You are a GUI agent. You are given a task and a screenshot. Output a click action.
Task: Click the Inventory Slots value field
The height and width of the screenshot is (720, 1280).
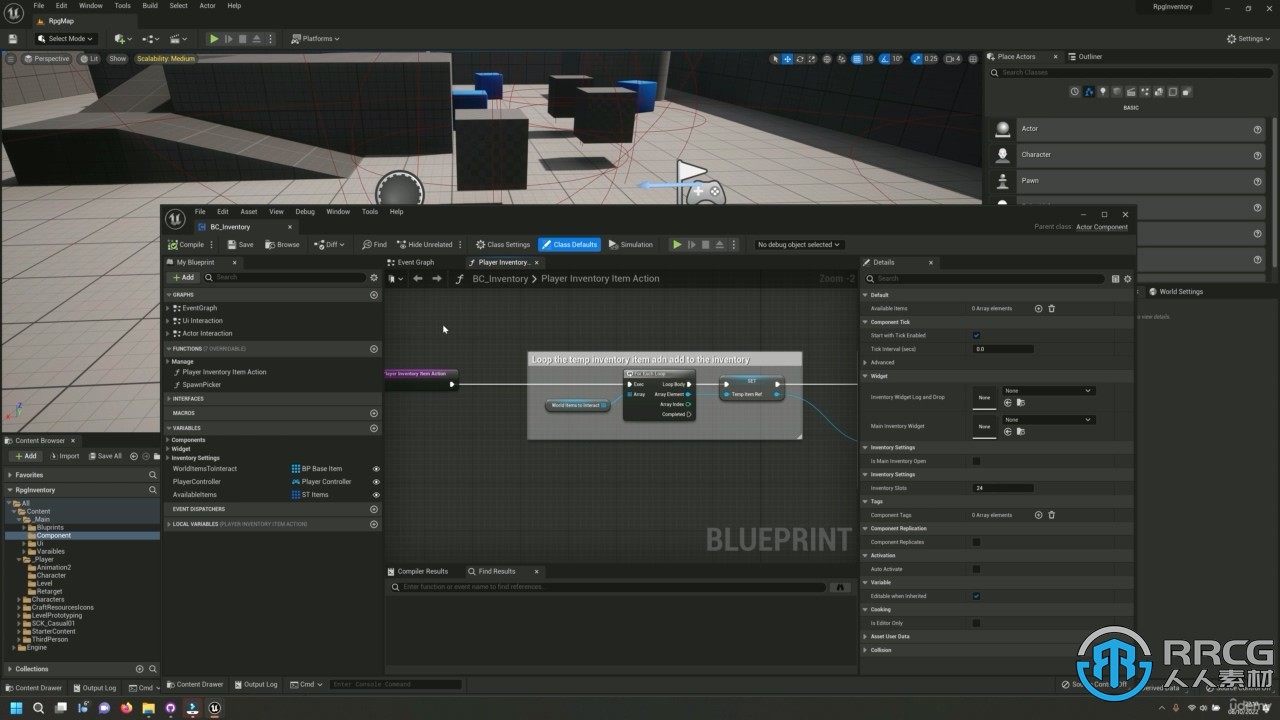1003,488
